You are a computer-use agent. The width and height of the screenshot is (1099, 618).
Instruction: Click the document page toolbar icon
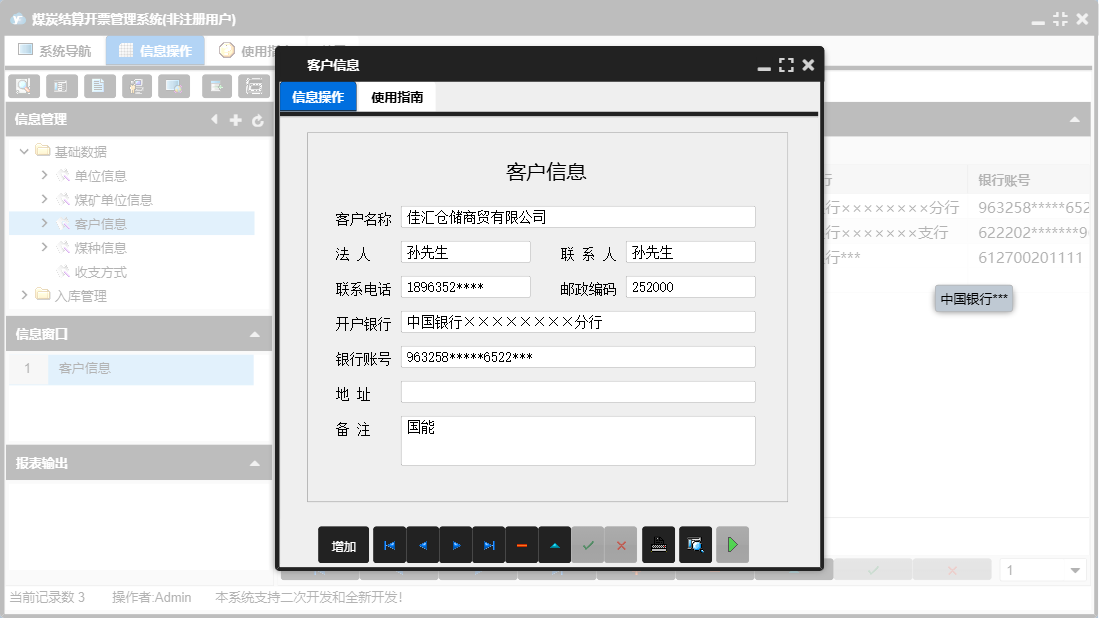pyautogui.click(x=99, y=86)
